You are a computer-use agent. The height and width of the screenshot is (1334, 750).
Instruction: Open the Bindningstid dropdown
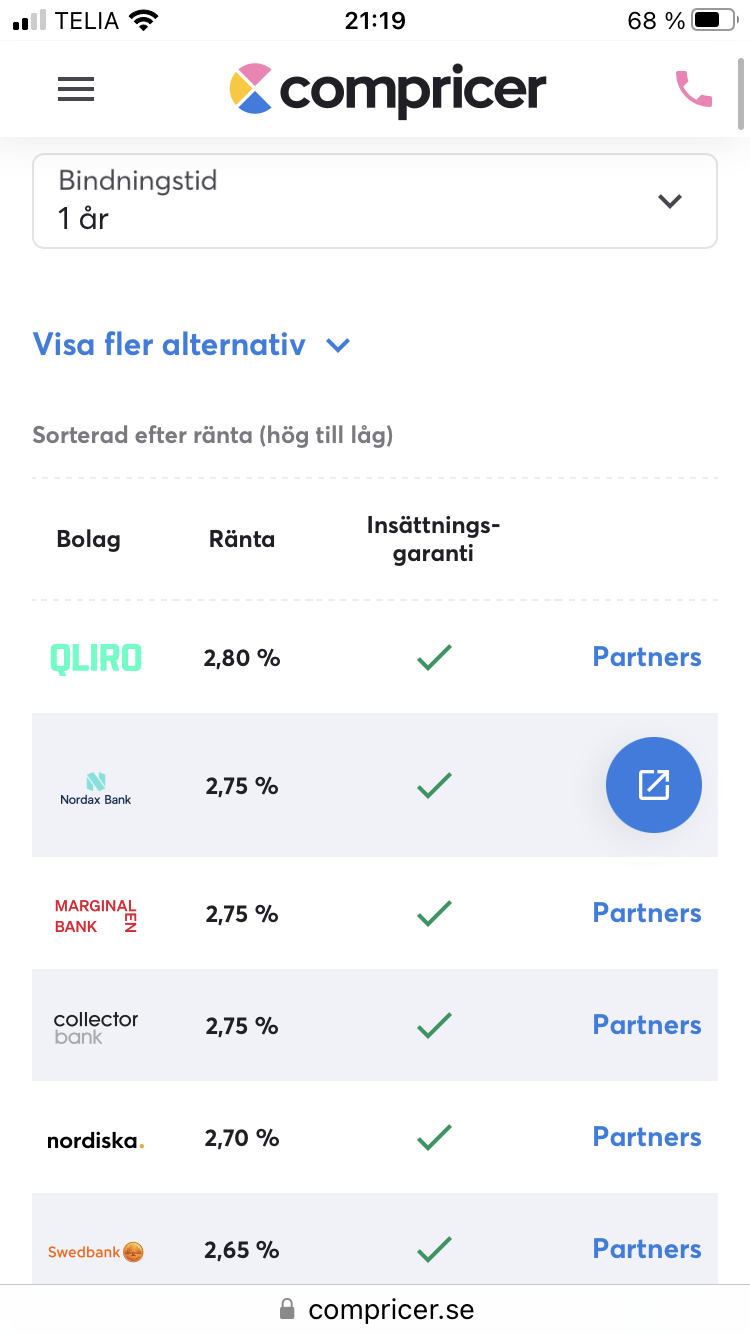(375, 201)
